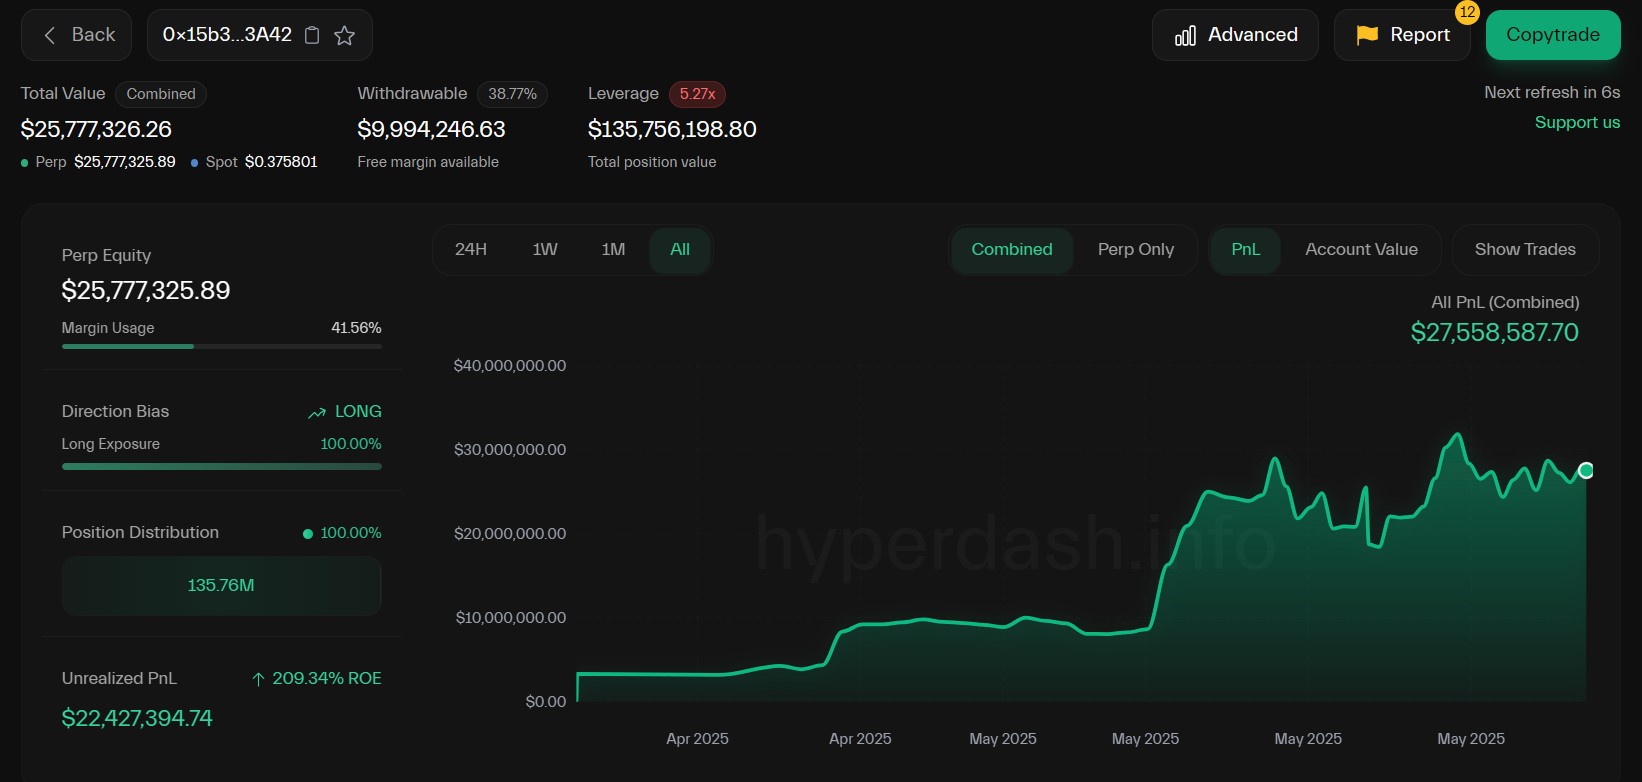Switch to the 1W time range
This screenshot has width=1642, height=782.
(x=545, y=250)
